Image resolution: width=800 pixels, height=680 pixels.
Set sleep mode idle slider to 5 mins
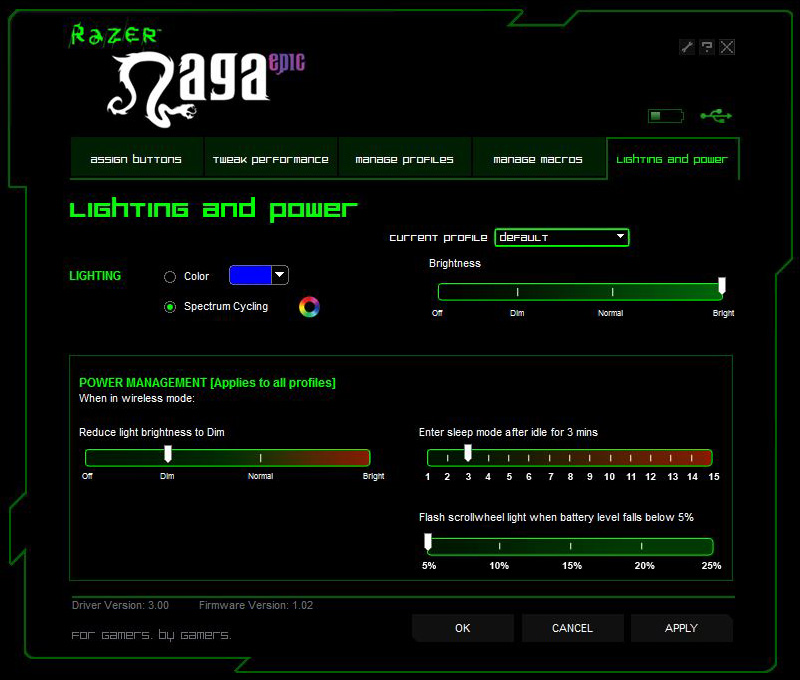click(x=509, y=458)
